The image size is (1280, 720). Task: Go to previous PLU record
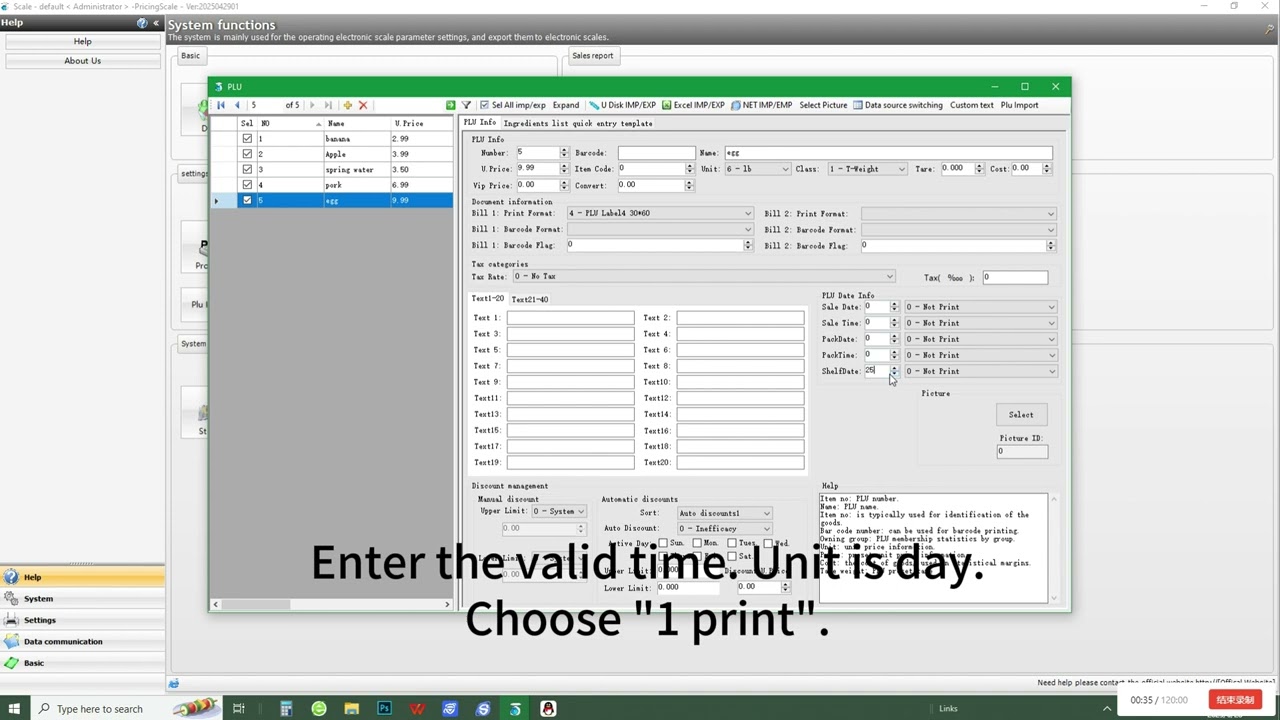[x=237, y=105]
